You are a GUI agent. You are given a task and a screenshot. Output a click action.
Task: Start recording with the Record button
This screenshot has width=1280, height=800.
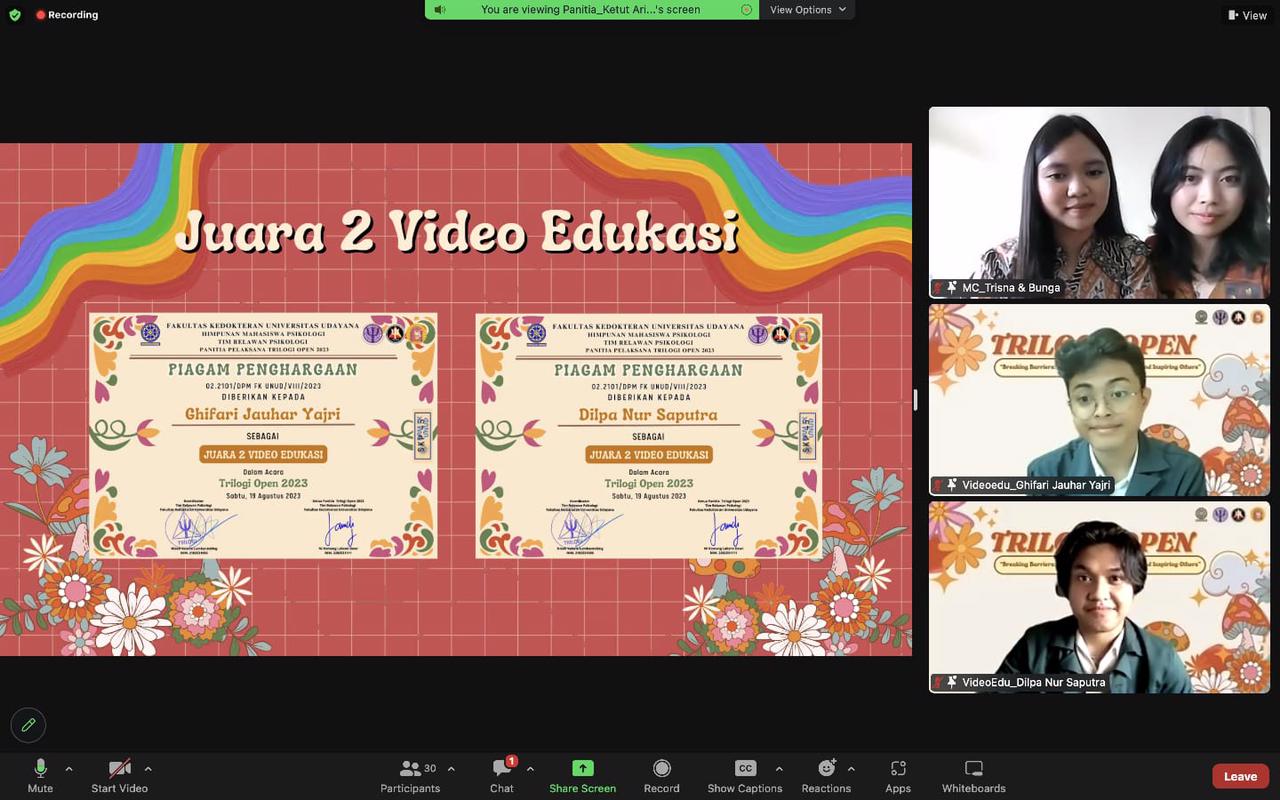coord(661,775)
